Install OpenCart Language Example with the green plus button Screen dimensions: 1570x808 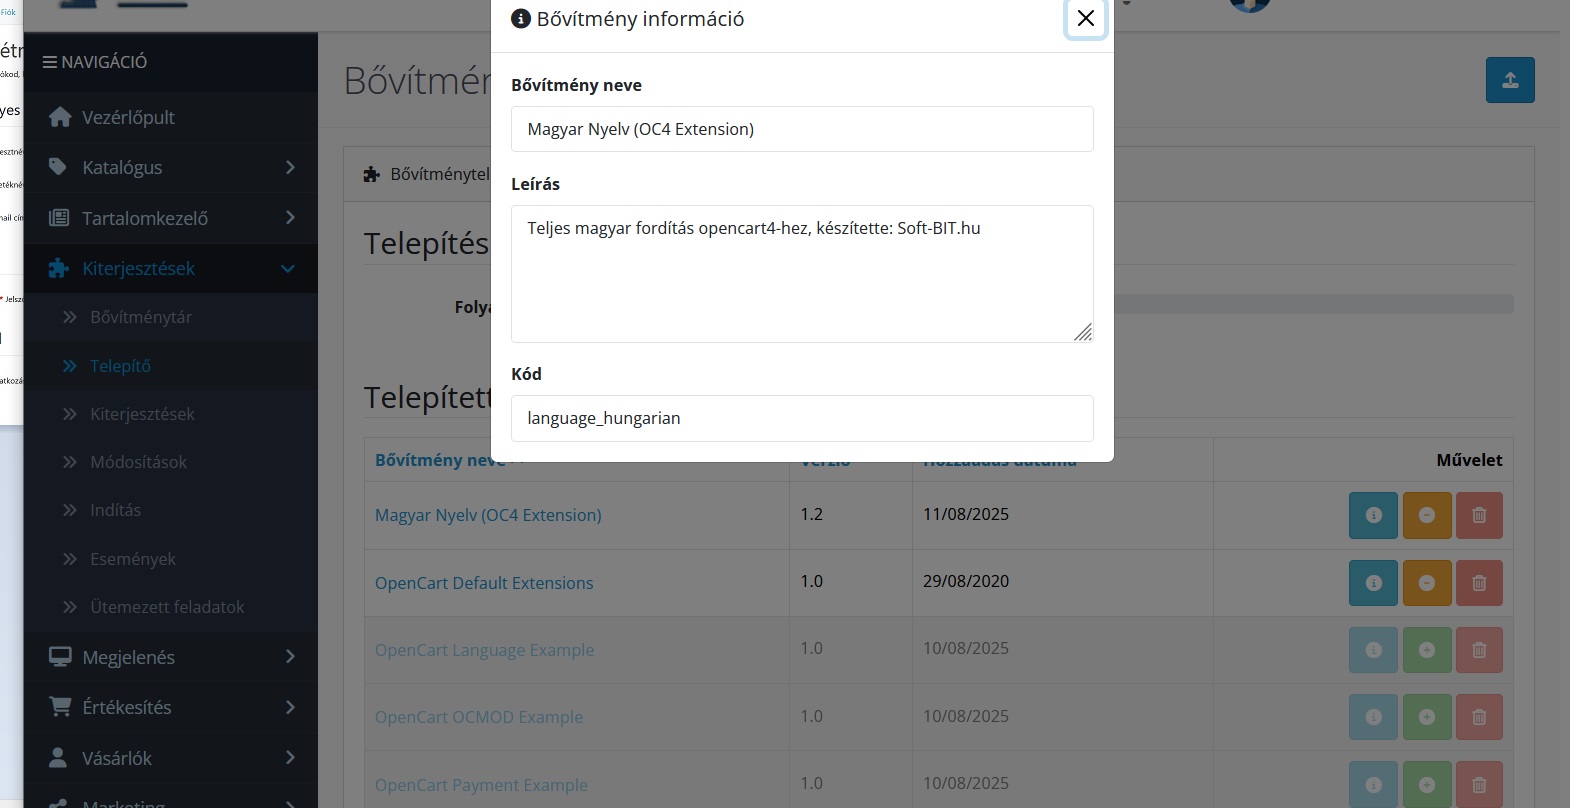coord(1427,650)
